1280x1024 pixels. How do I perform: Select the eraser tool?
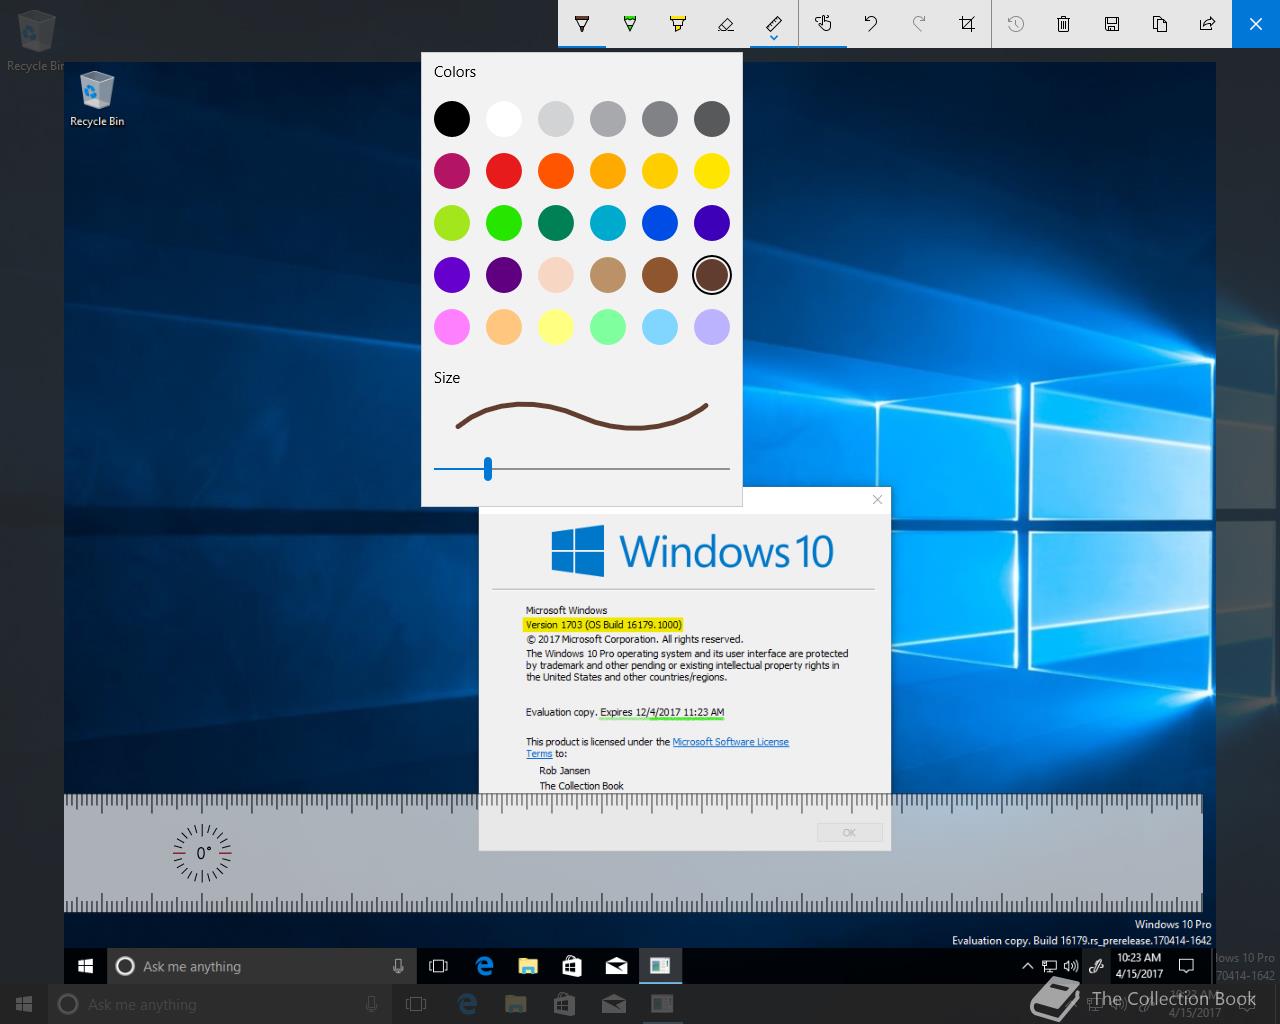click(726, 24)
